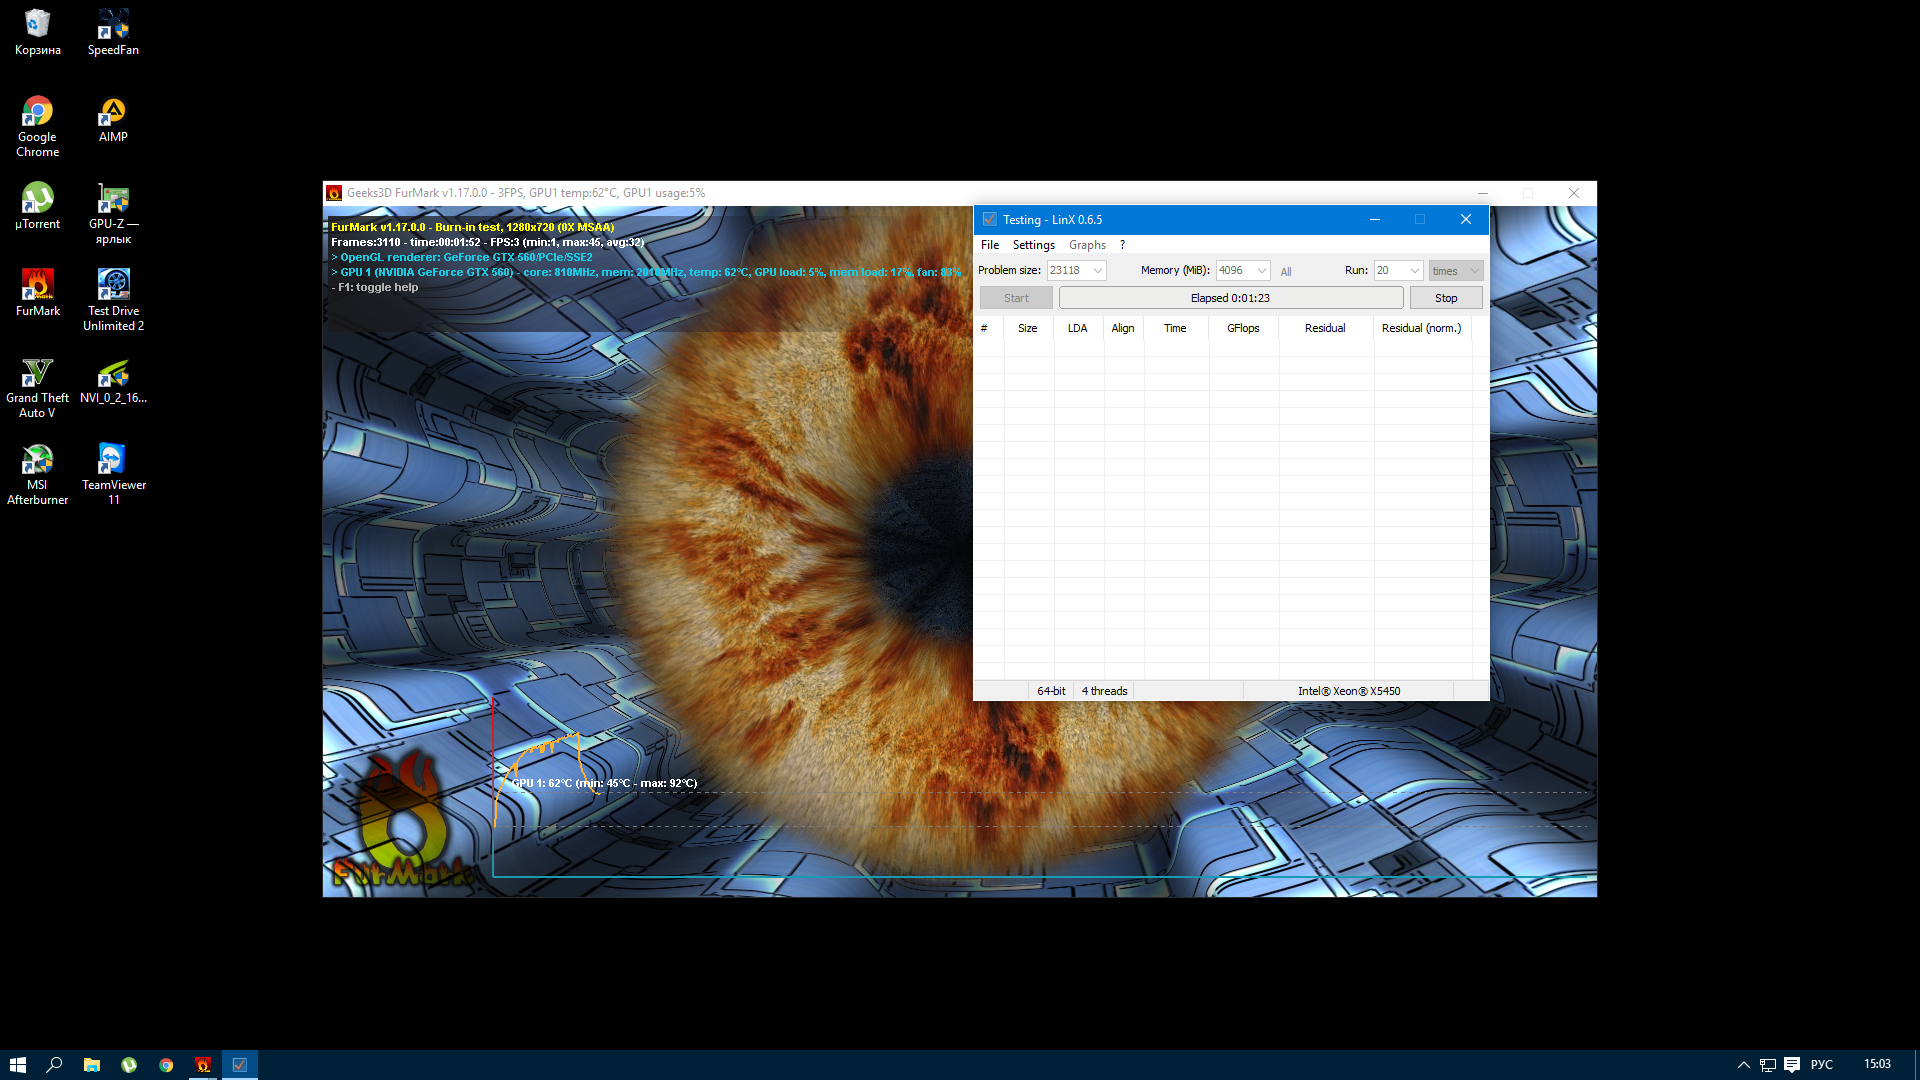Open the LinX File menu
The width and height of the screenshot is (1920, 1080).
point(989,245)
